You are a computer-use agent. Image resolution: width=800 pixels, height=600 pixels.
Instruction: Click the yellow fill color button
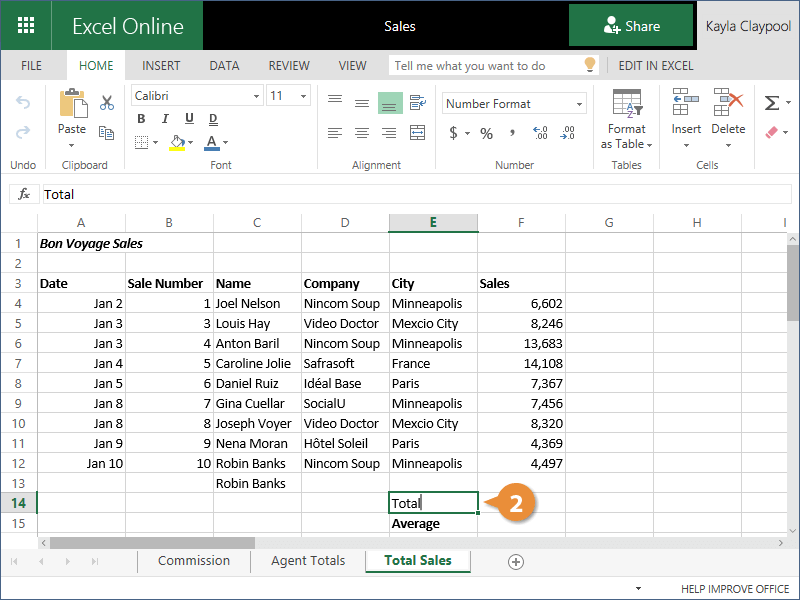176,142
